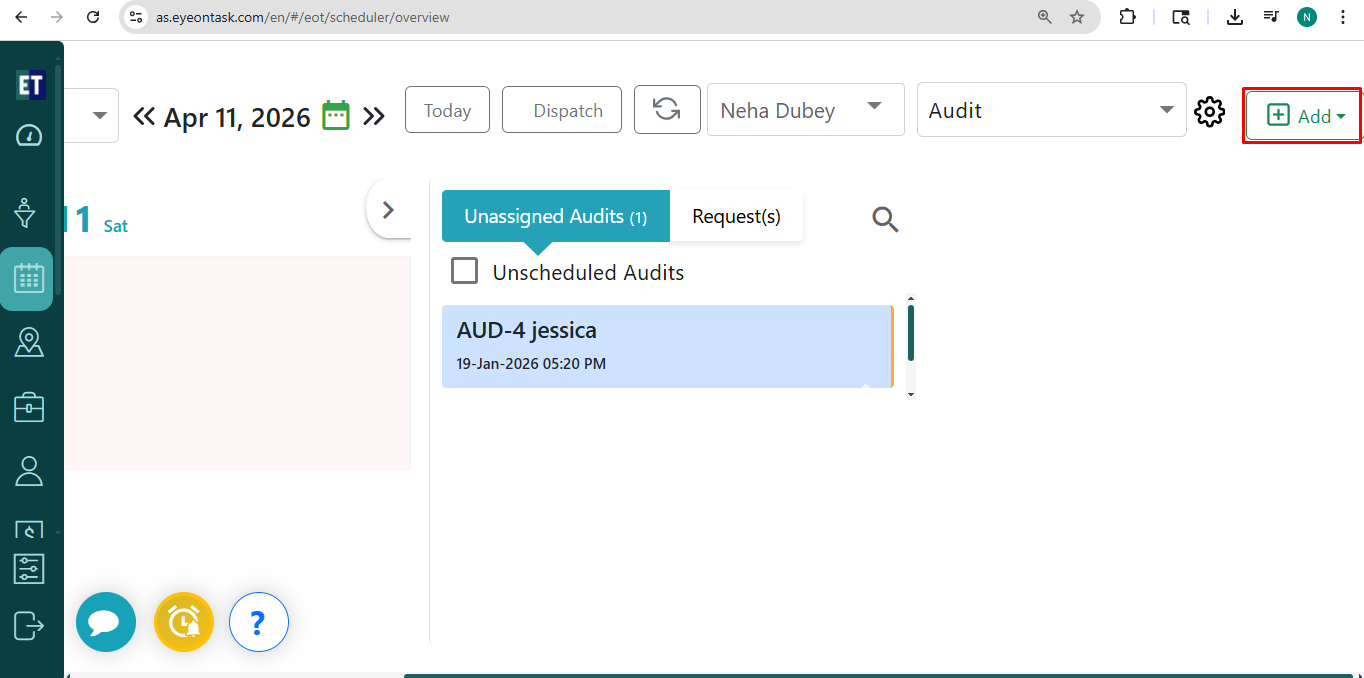Click the briefcase jobs icon in sidebar
Viewport: 1364px width, 678px height.
click(29, 407)
